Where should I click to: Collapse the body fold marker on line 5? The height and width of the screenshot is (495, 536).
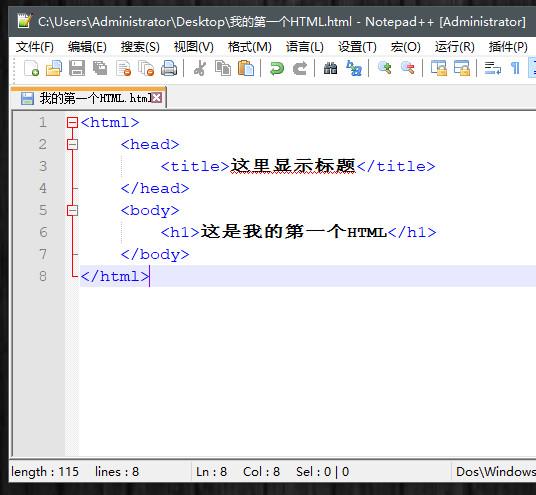click(72, 210)
